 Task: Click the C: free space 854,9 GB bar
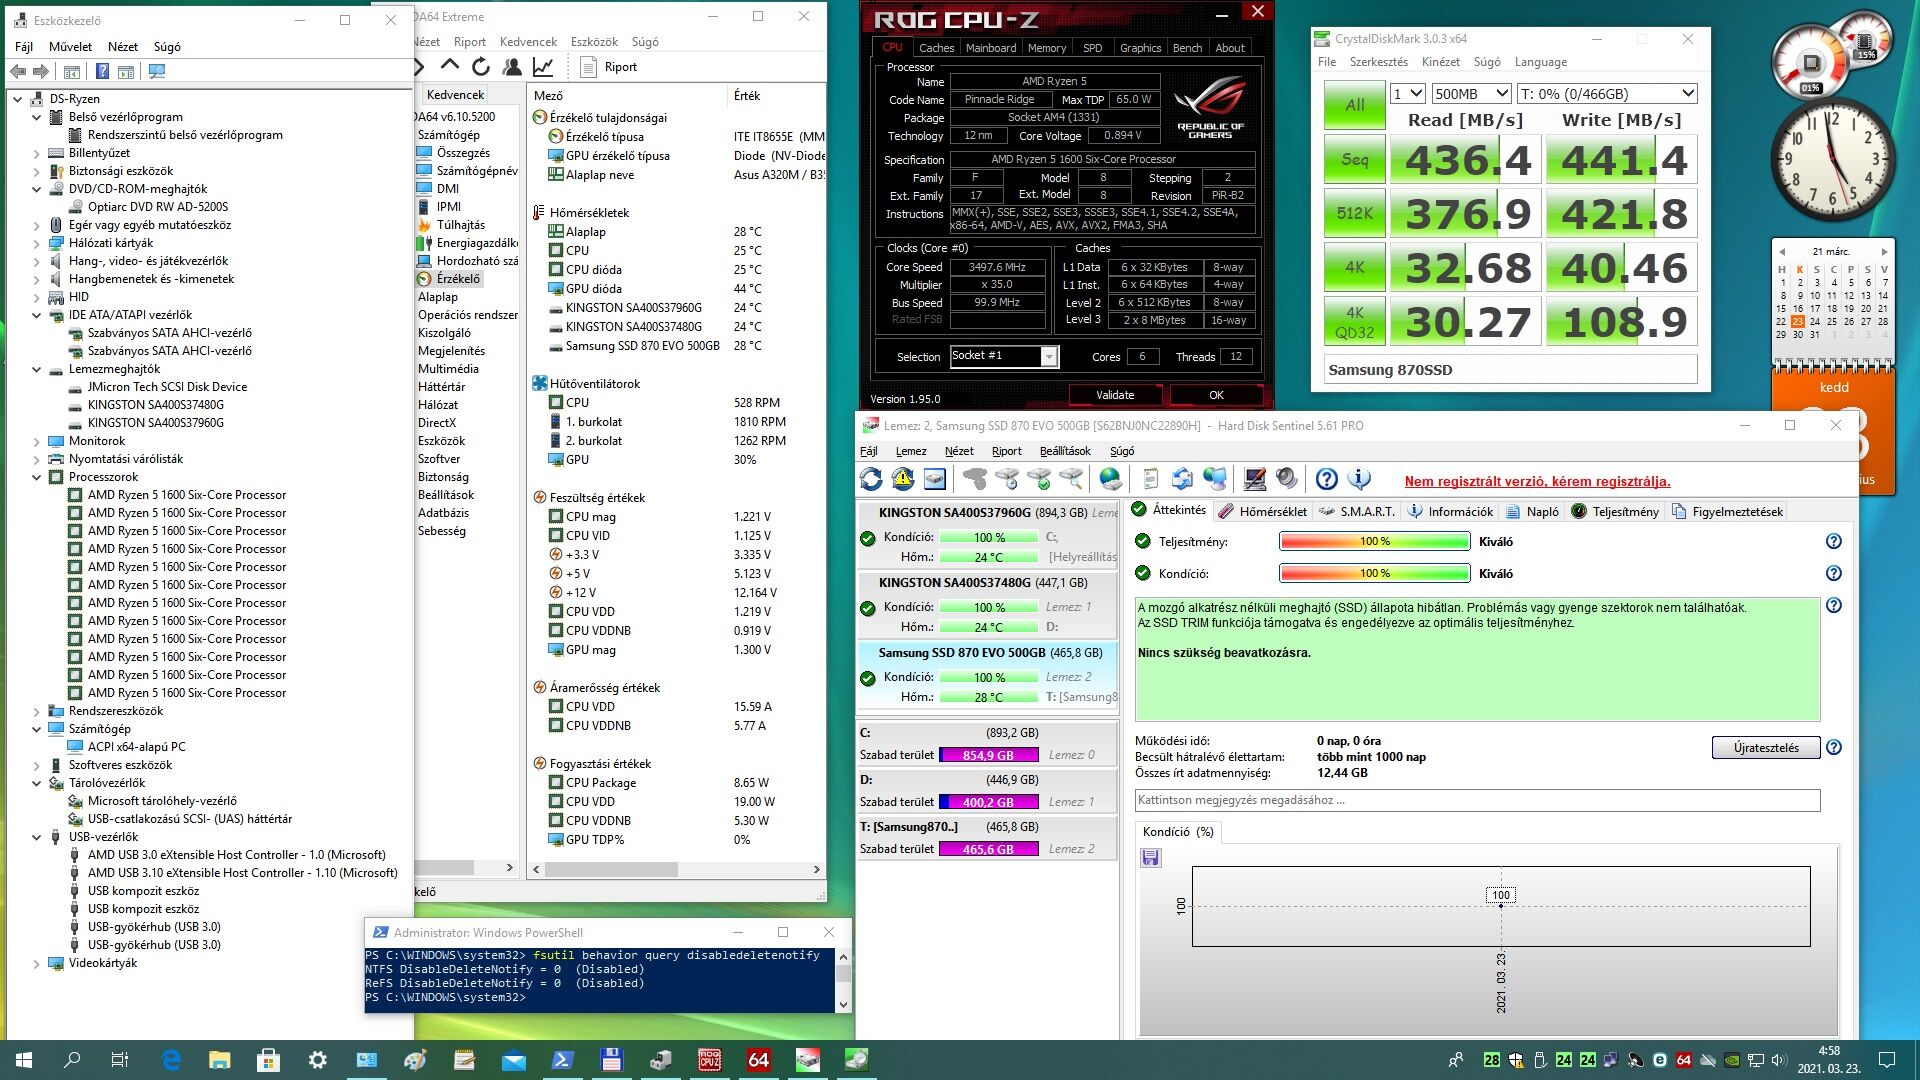pyautogui.click(x=988, y=755)
